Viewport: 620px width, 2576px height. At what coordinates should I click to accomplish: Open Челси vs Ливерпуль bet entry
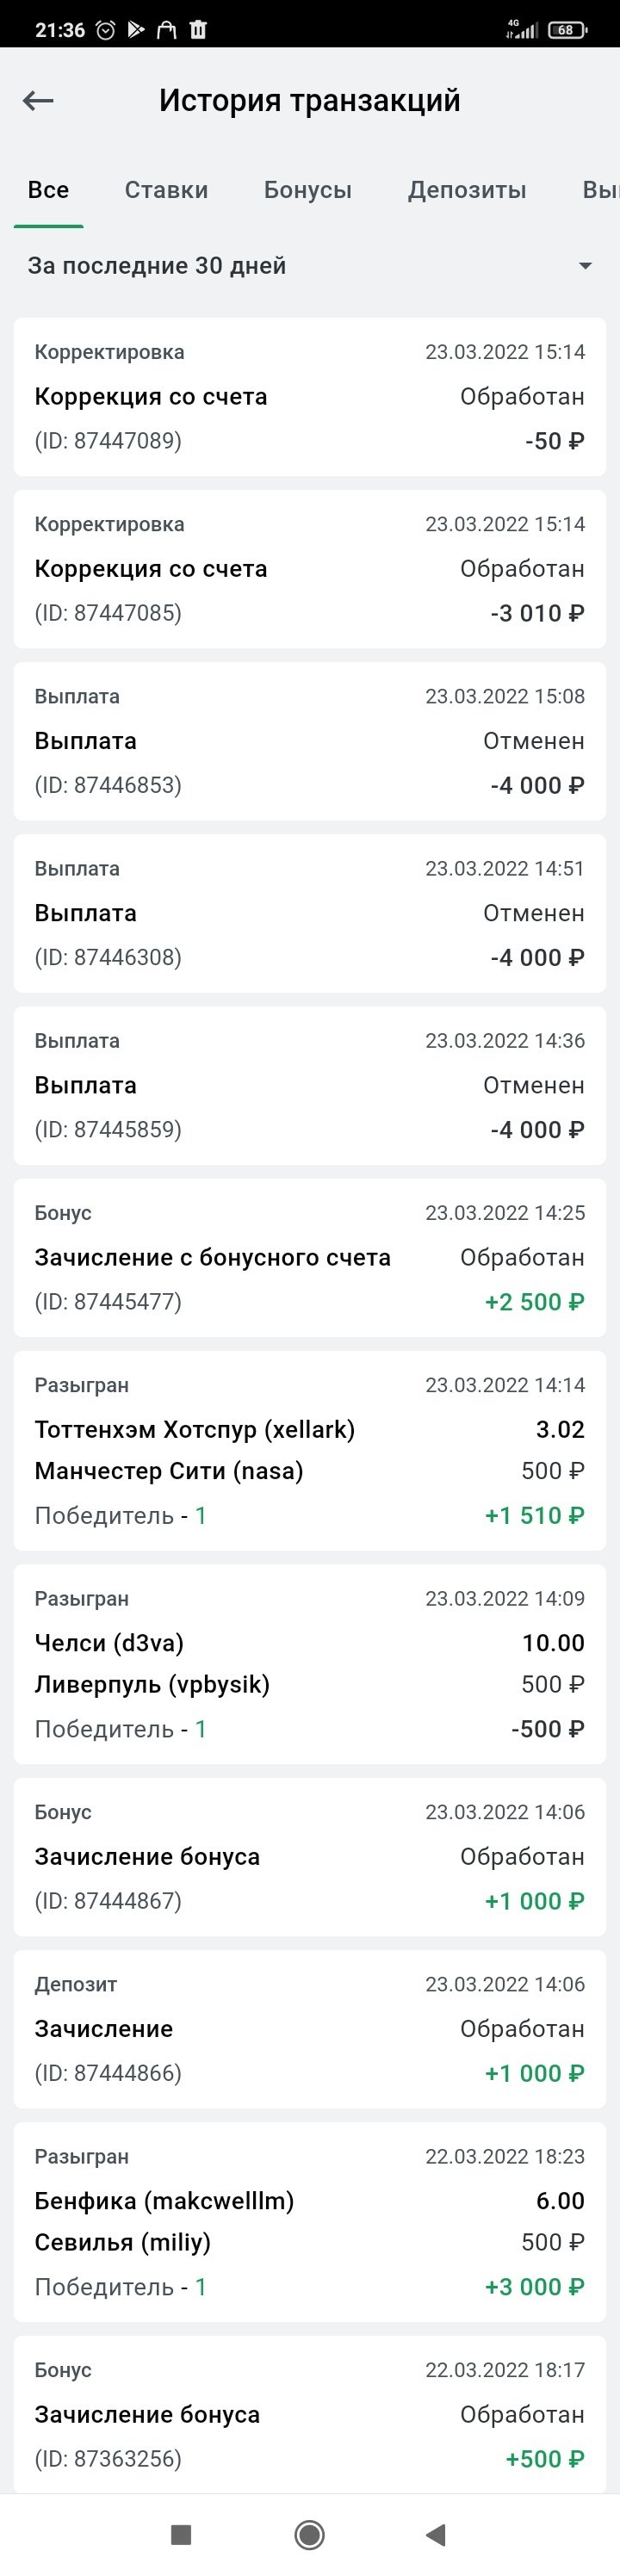coord(309,1663)
